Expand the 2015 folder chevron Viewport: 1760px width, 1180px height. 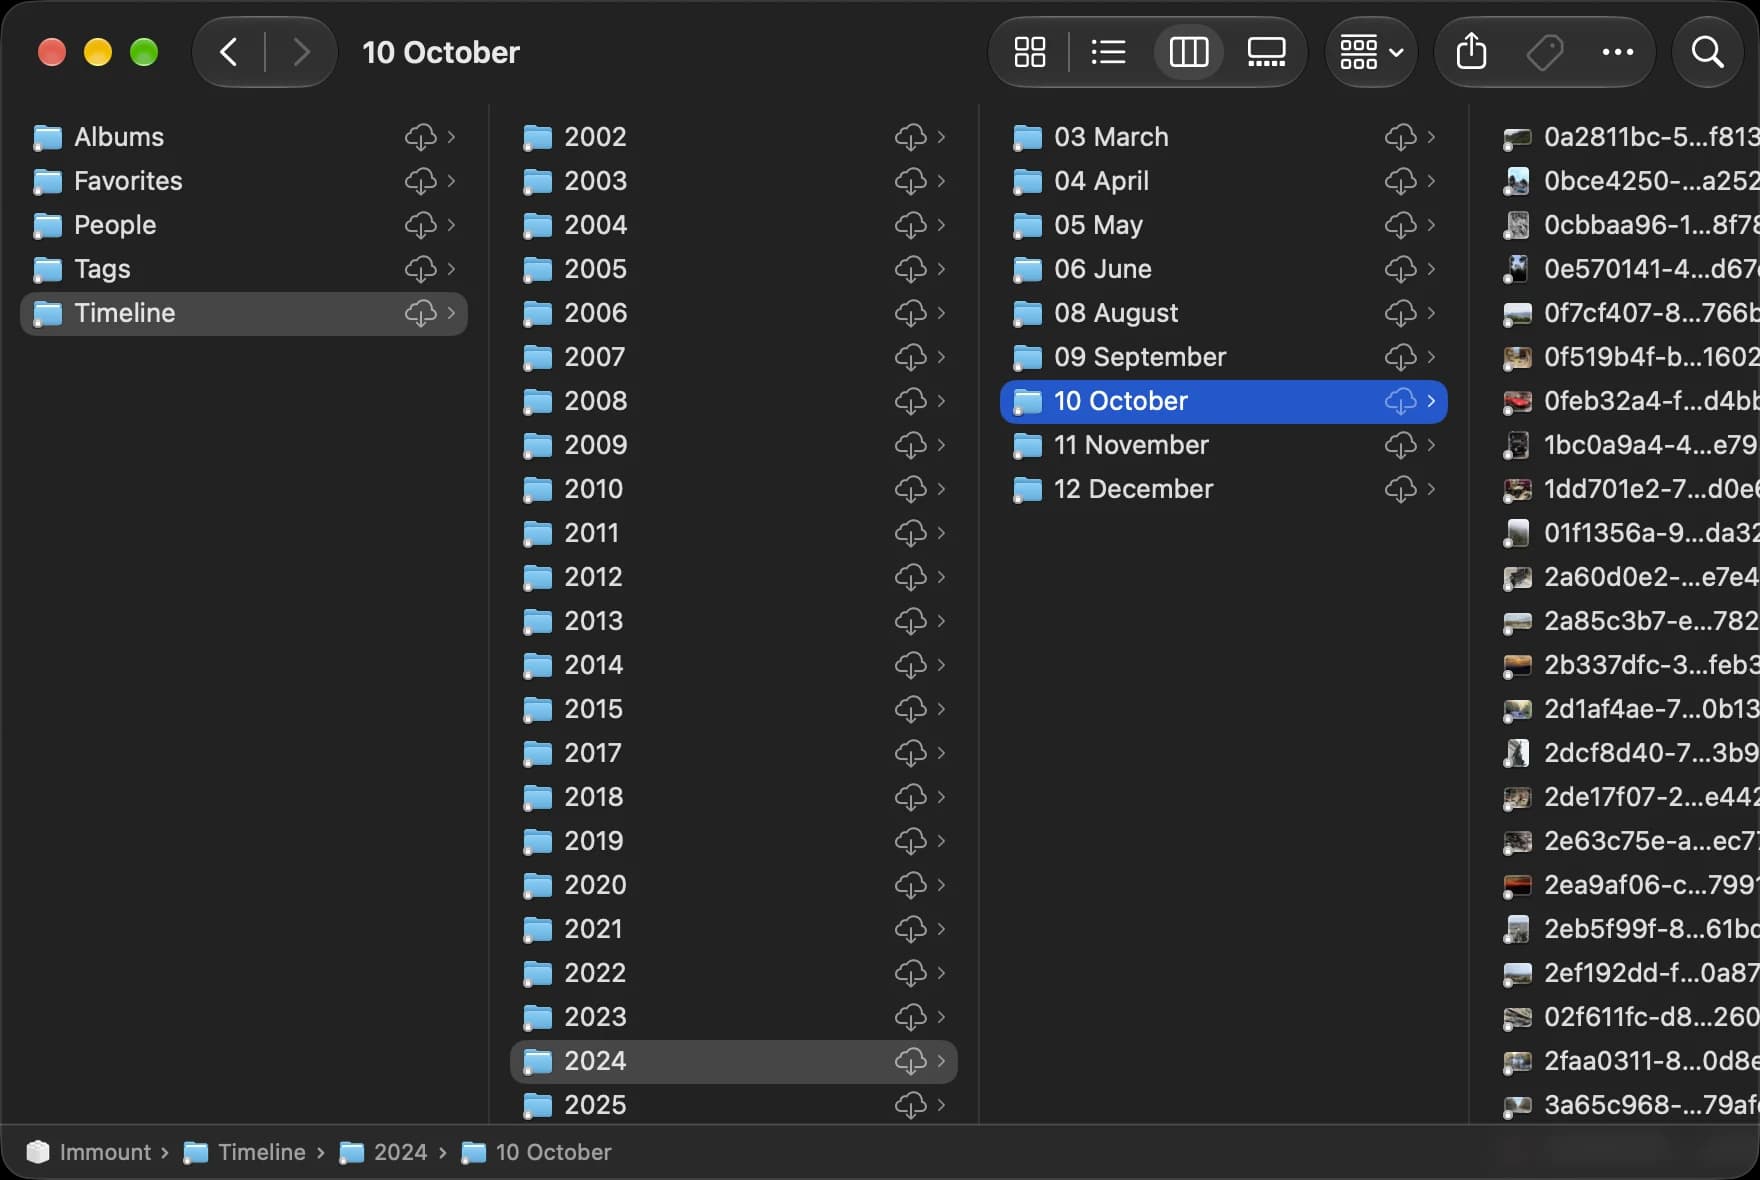(x=941, y=709)
